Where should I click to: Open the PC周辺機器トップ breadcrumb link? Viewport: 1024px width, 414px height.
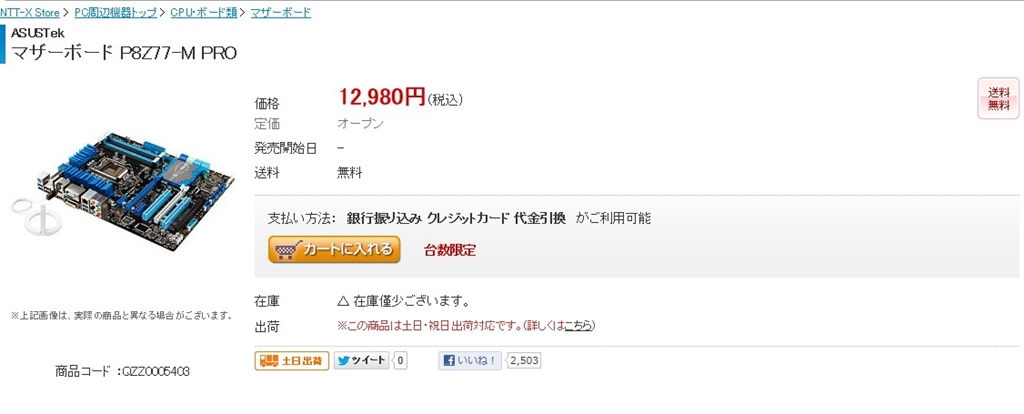(x=116, y=12)
